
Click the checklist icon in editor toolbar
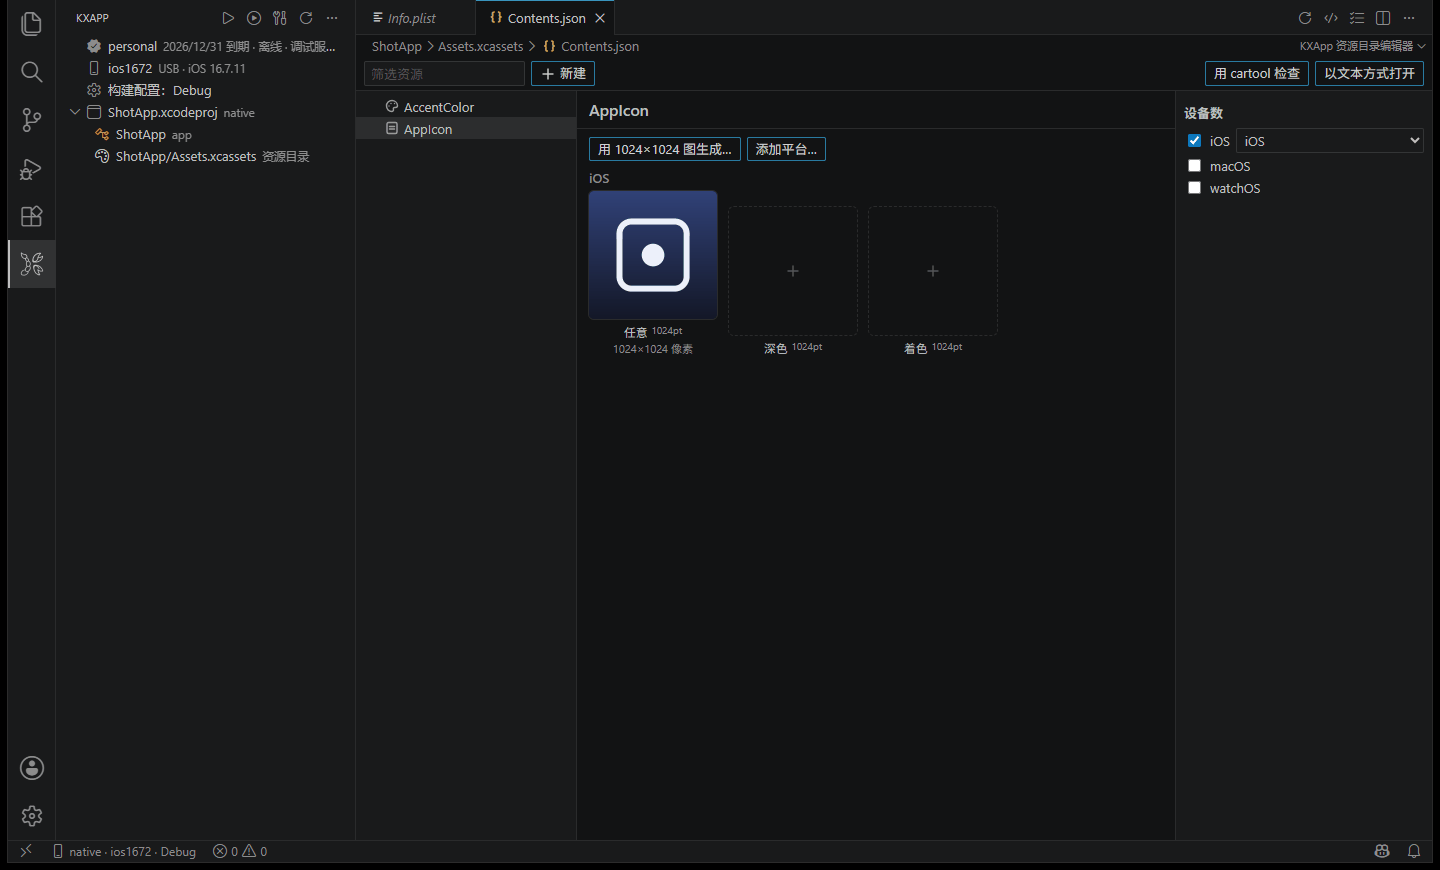point(1357,18)
